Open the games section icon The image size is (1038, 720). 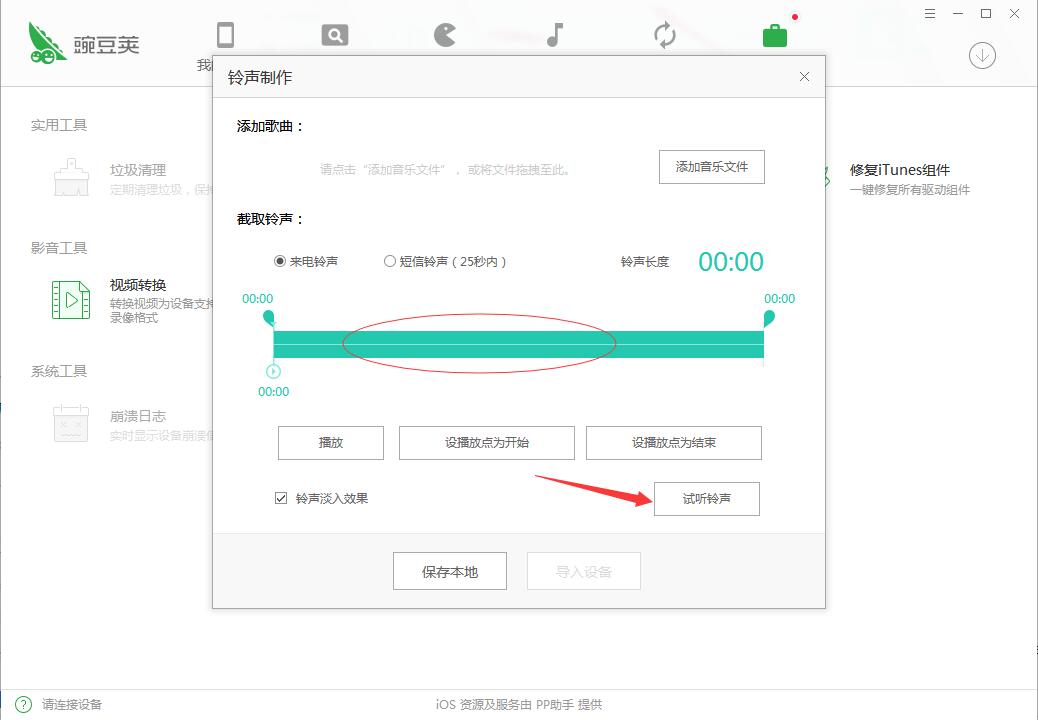(443, 33)
